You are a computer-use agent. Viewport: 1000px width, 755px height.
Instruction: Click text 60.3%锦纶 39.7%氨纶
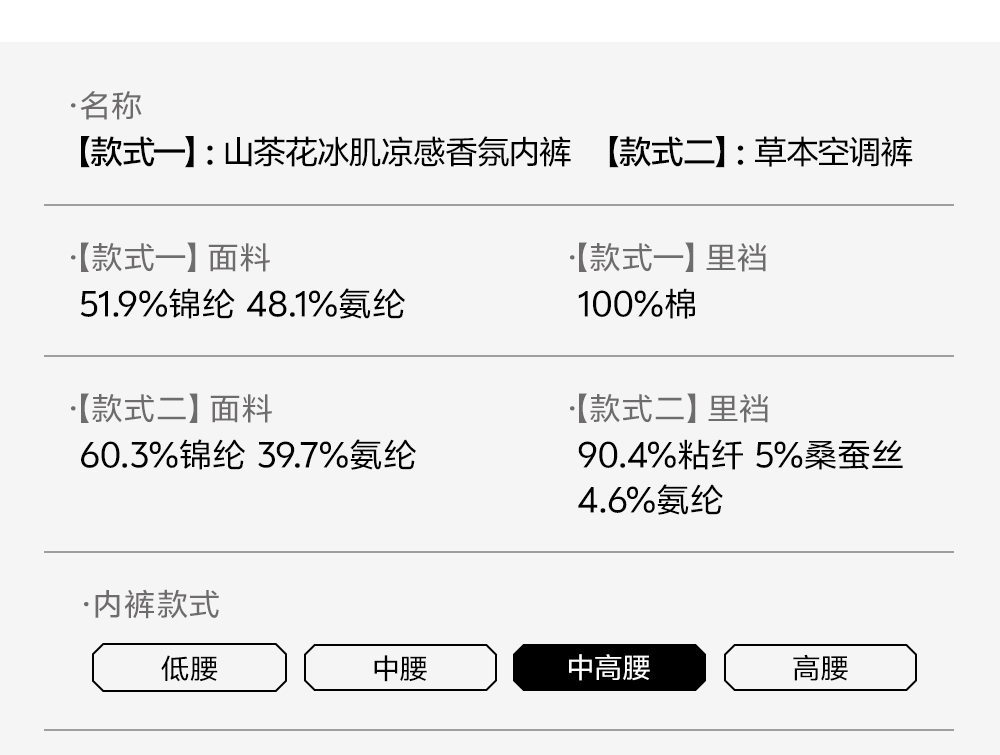tap(247, 455)
